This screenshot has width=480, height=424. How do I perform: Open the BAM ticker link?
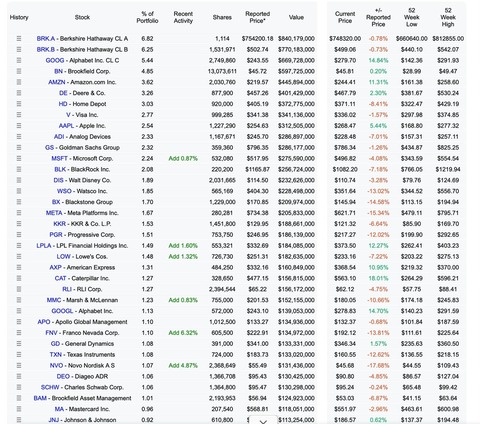coord(40,398)
